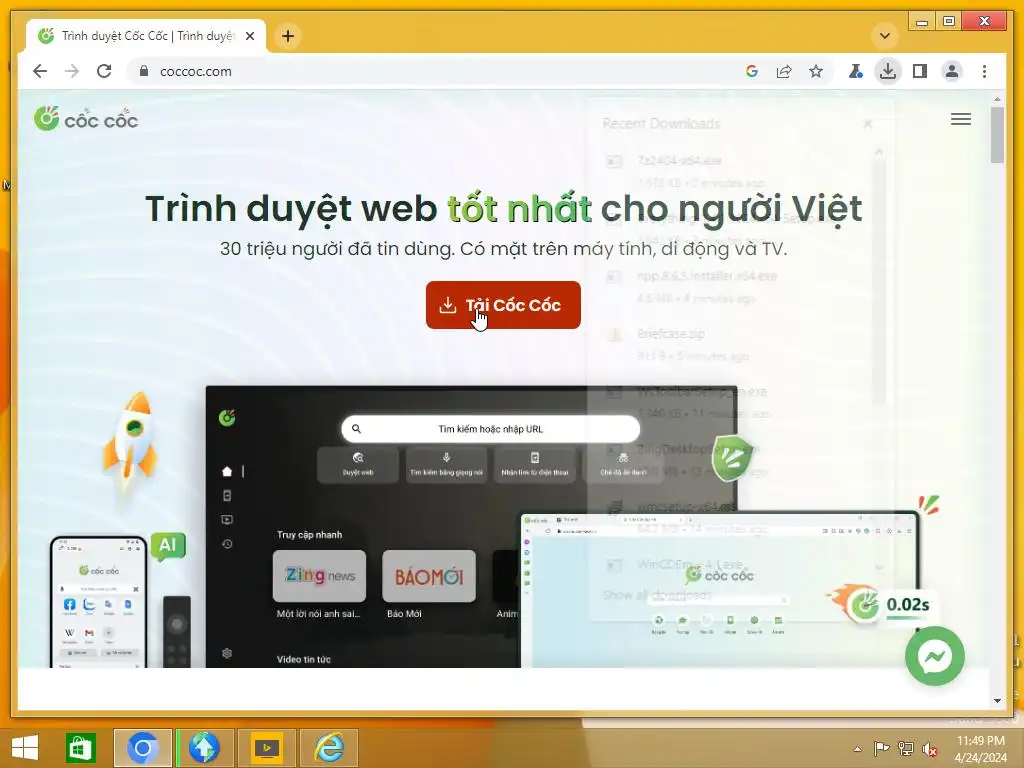Click the Google icon in the address bar
The width and height of the screenshot is (1024, 768).
(x=752, y=71)
